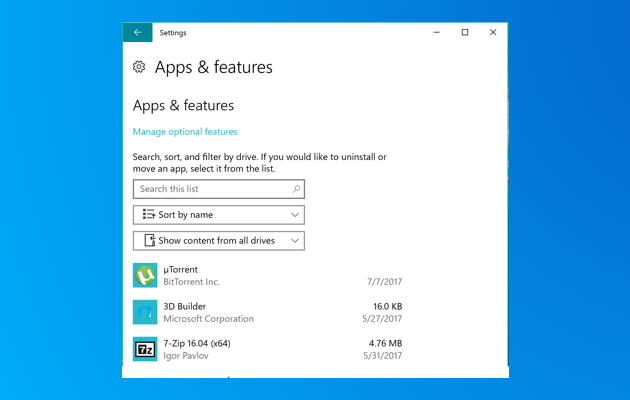Minimize the Settings window
Viewport: 630px width, 400px height.
tap(437, 33)
